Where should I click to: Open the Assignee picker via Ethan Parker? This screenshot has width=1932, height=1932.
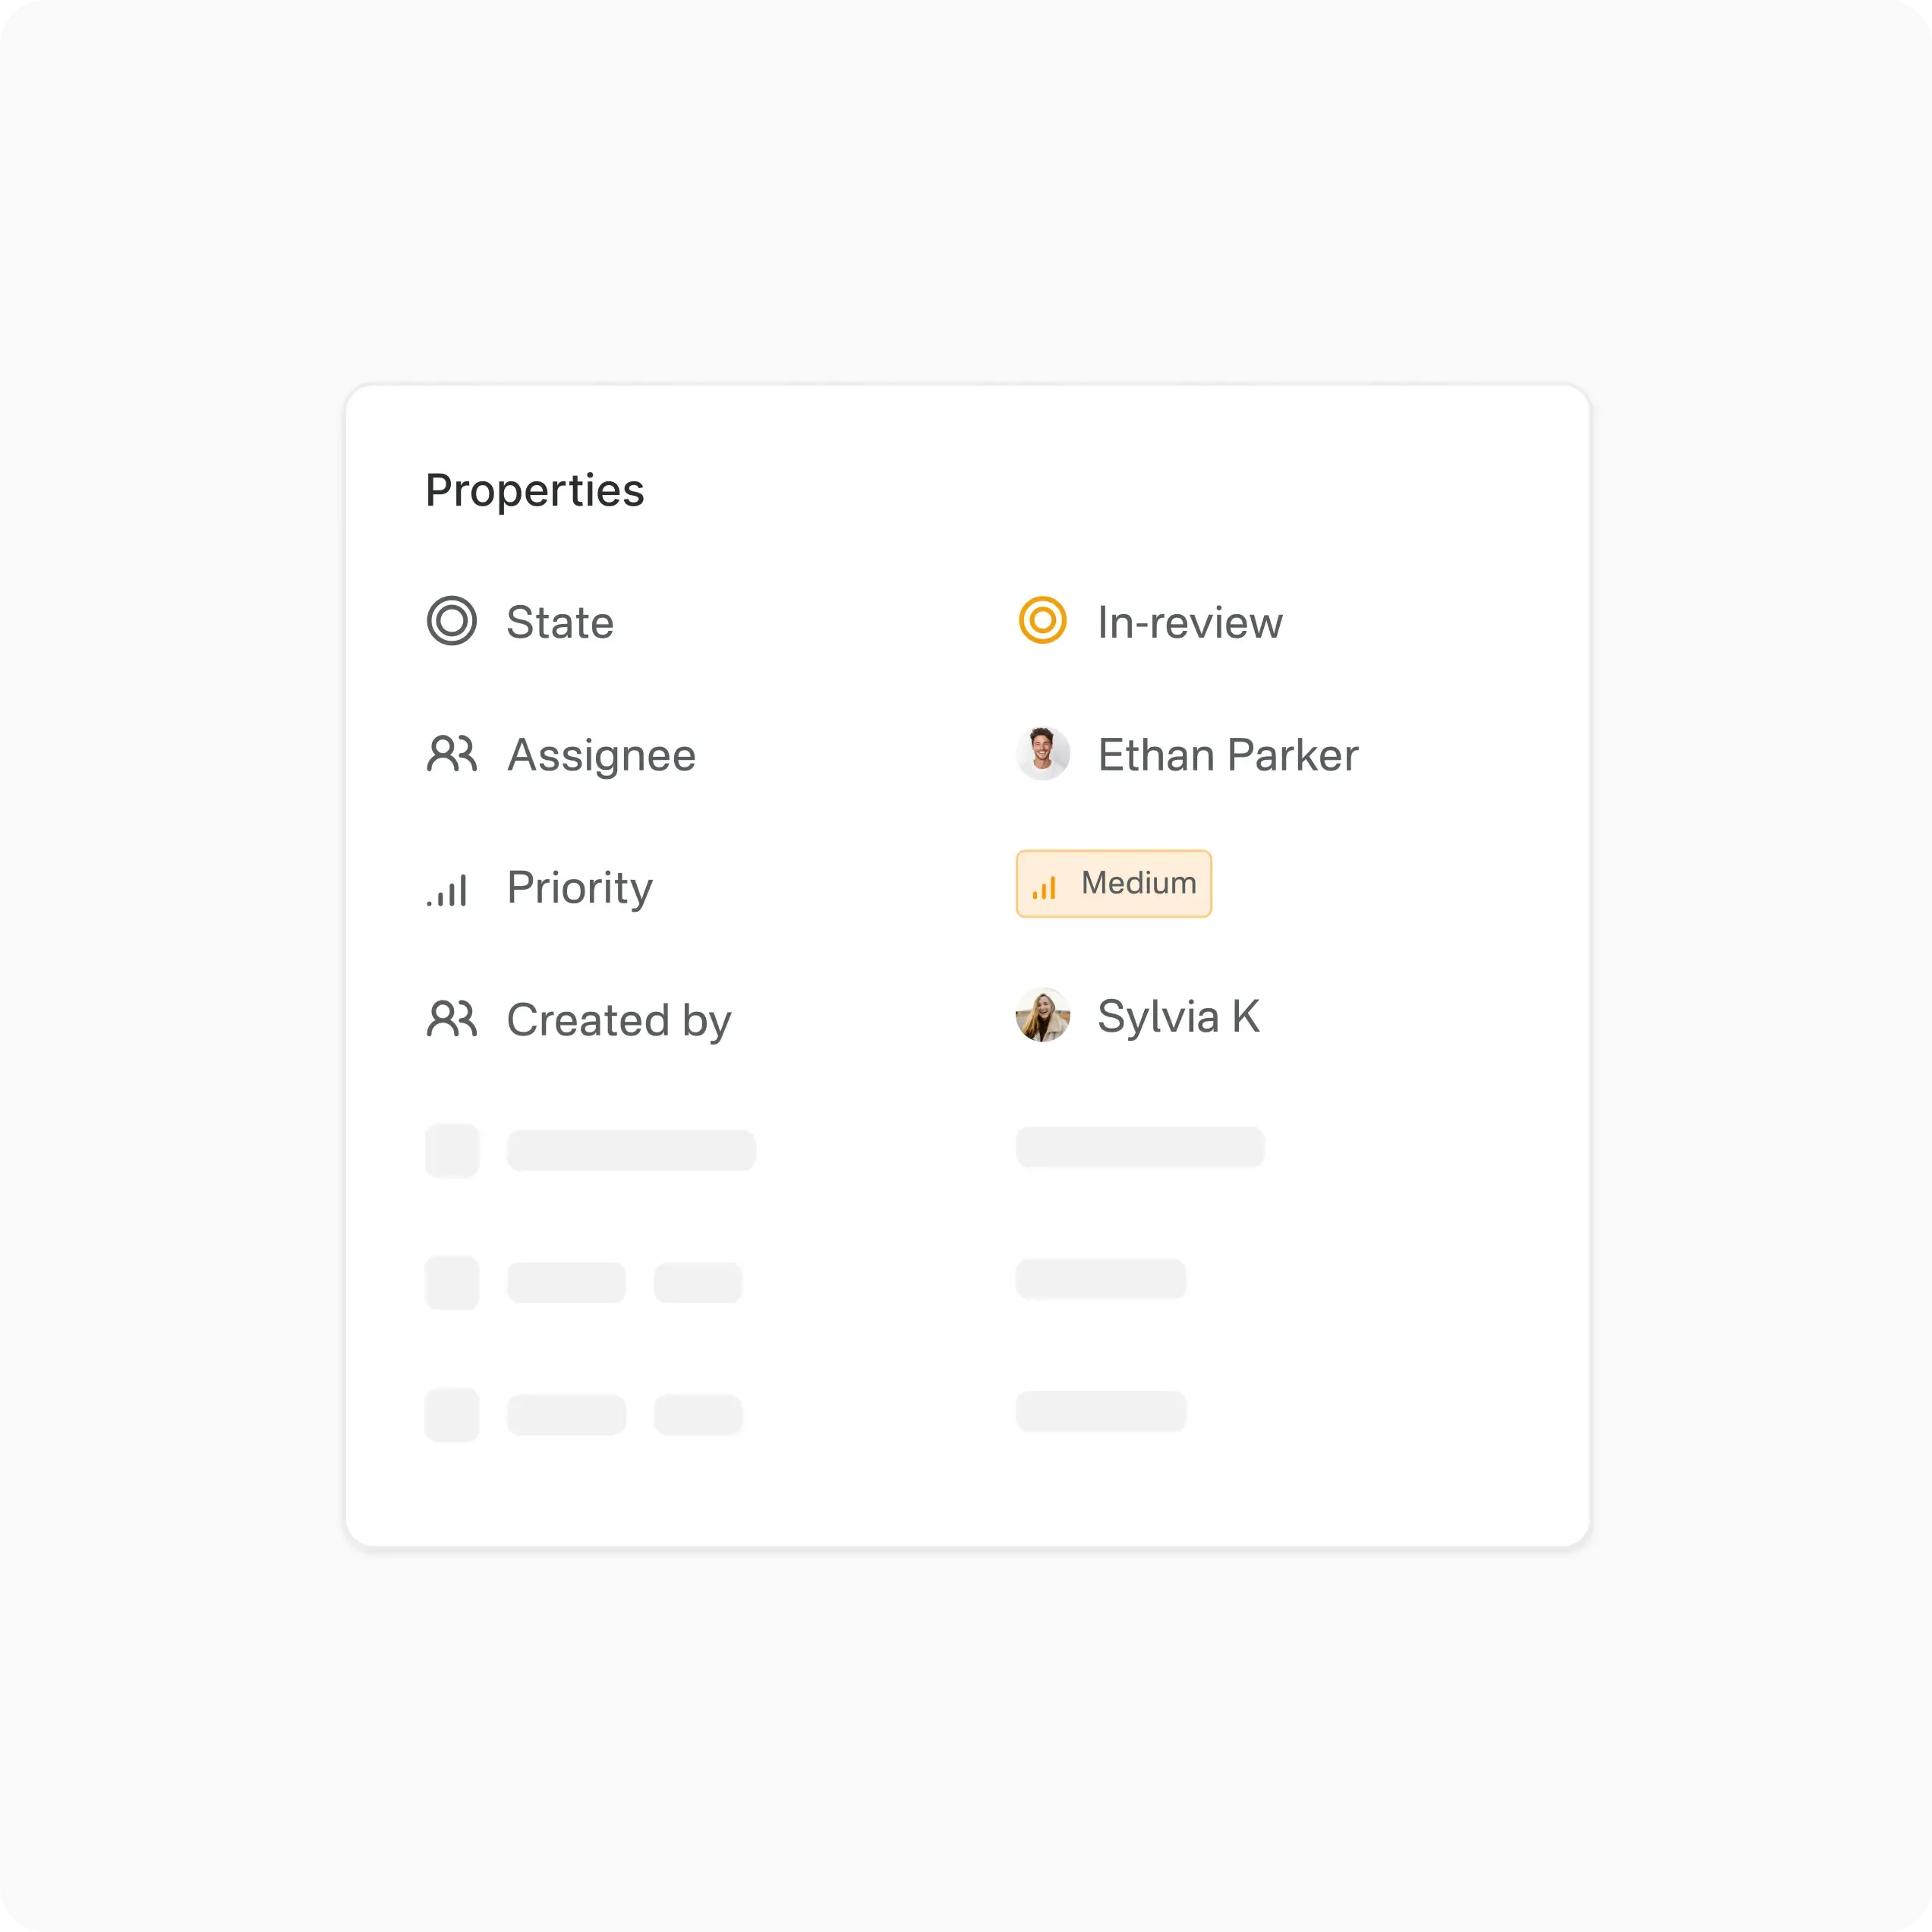[x=1228, y=754]
